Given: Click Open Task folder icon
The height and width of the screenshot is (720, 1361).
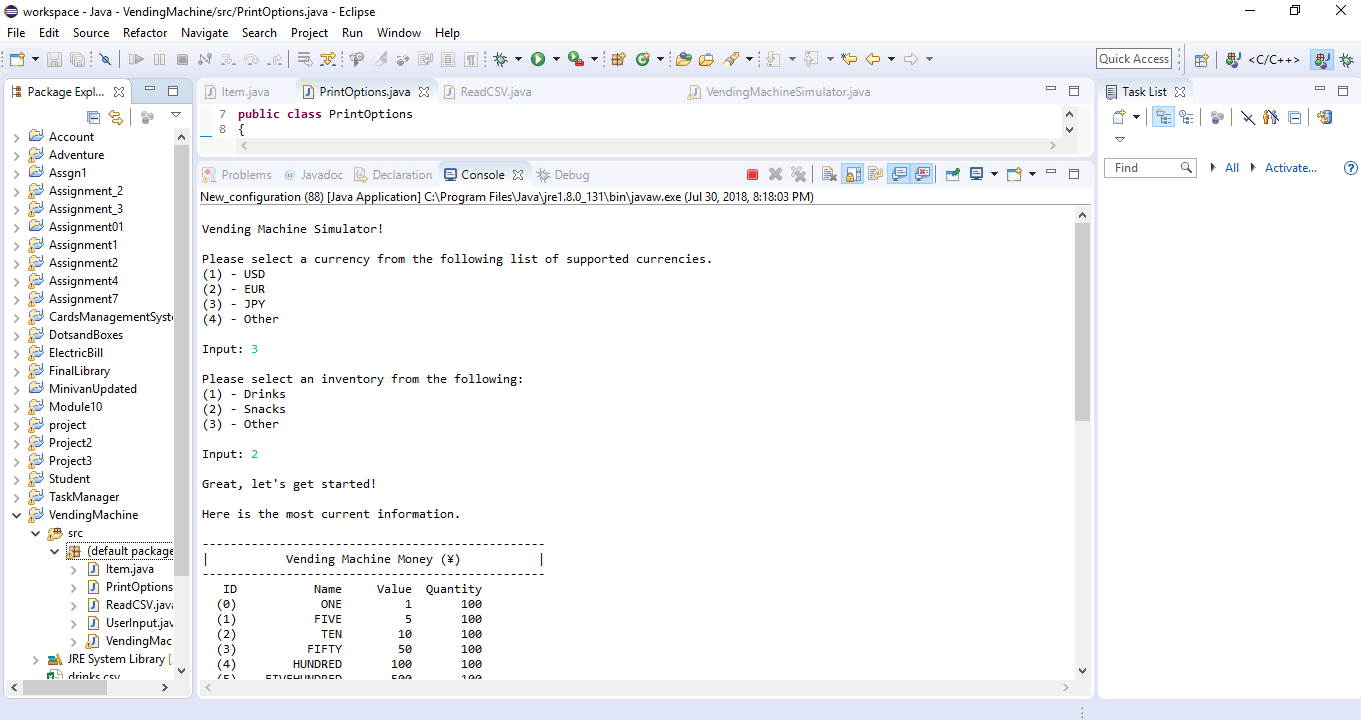Looking at the screenshot, I should [x=706, y=59].
